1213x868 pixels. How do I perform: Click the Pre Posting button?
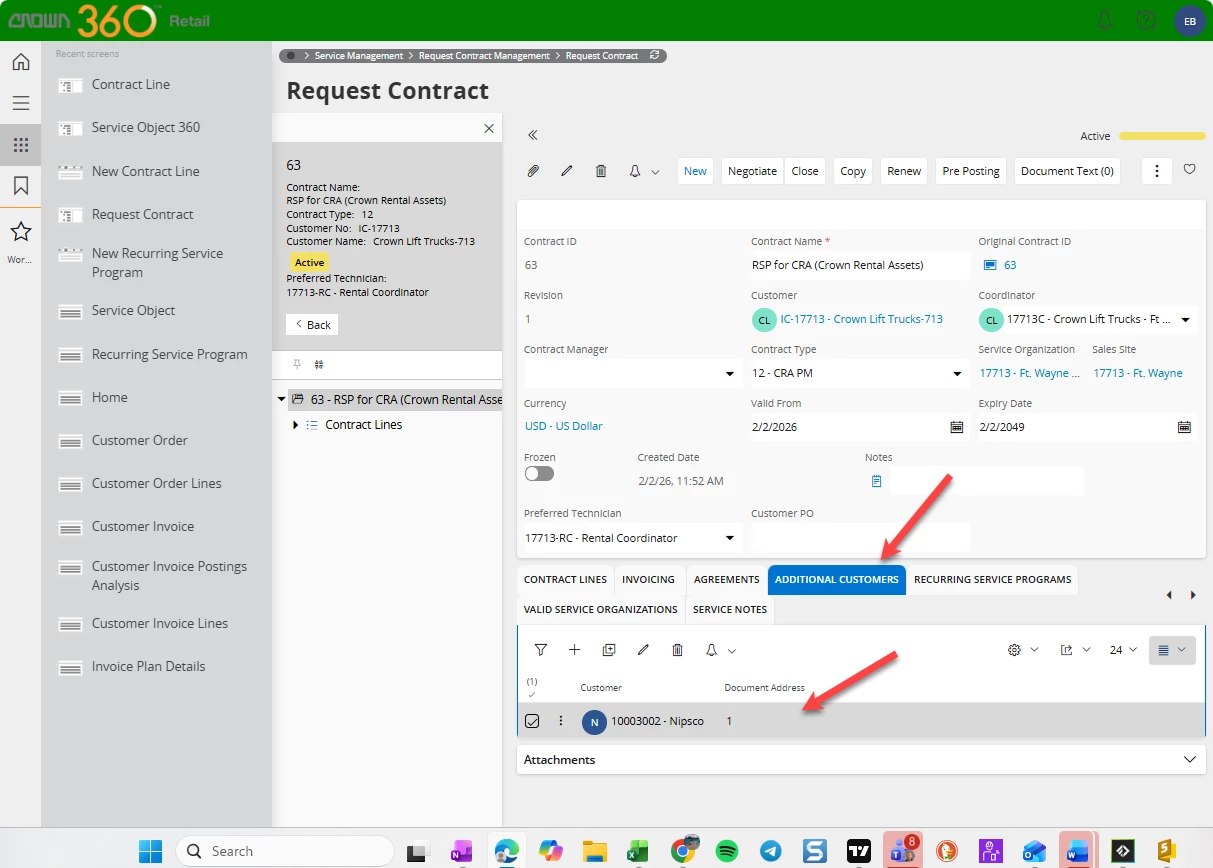[971, 171]
